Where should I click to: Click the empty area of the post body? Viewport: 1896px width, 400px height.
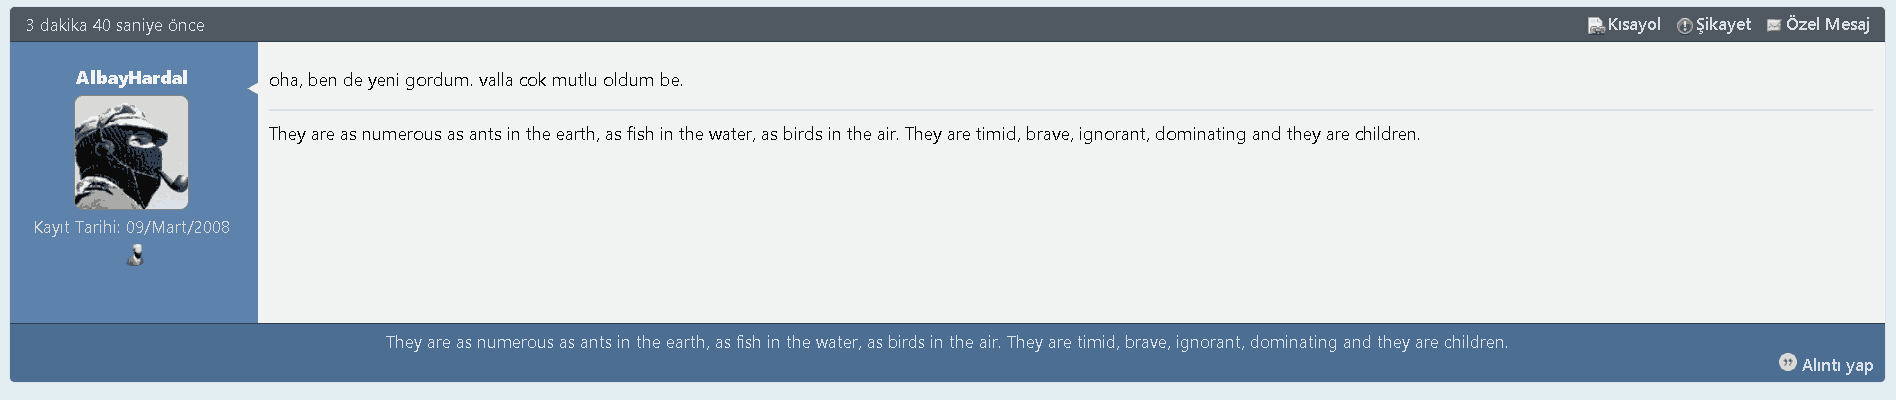[x=1070, y=240]
